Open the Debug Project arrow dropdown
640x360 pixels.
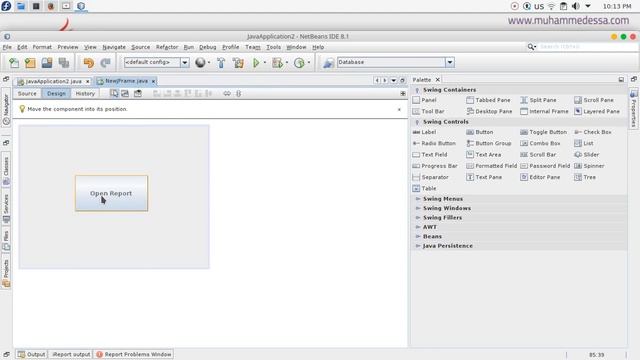tap(287, 62)
